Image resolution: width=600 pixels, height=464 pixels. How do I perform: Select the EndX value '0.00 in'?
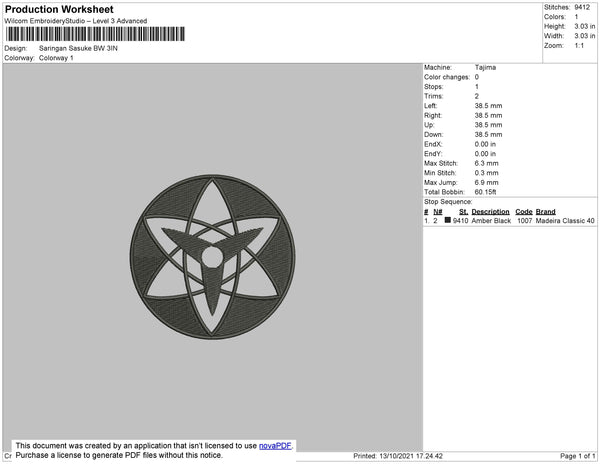tap(485, 144)
